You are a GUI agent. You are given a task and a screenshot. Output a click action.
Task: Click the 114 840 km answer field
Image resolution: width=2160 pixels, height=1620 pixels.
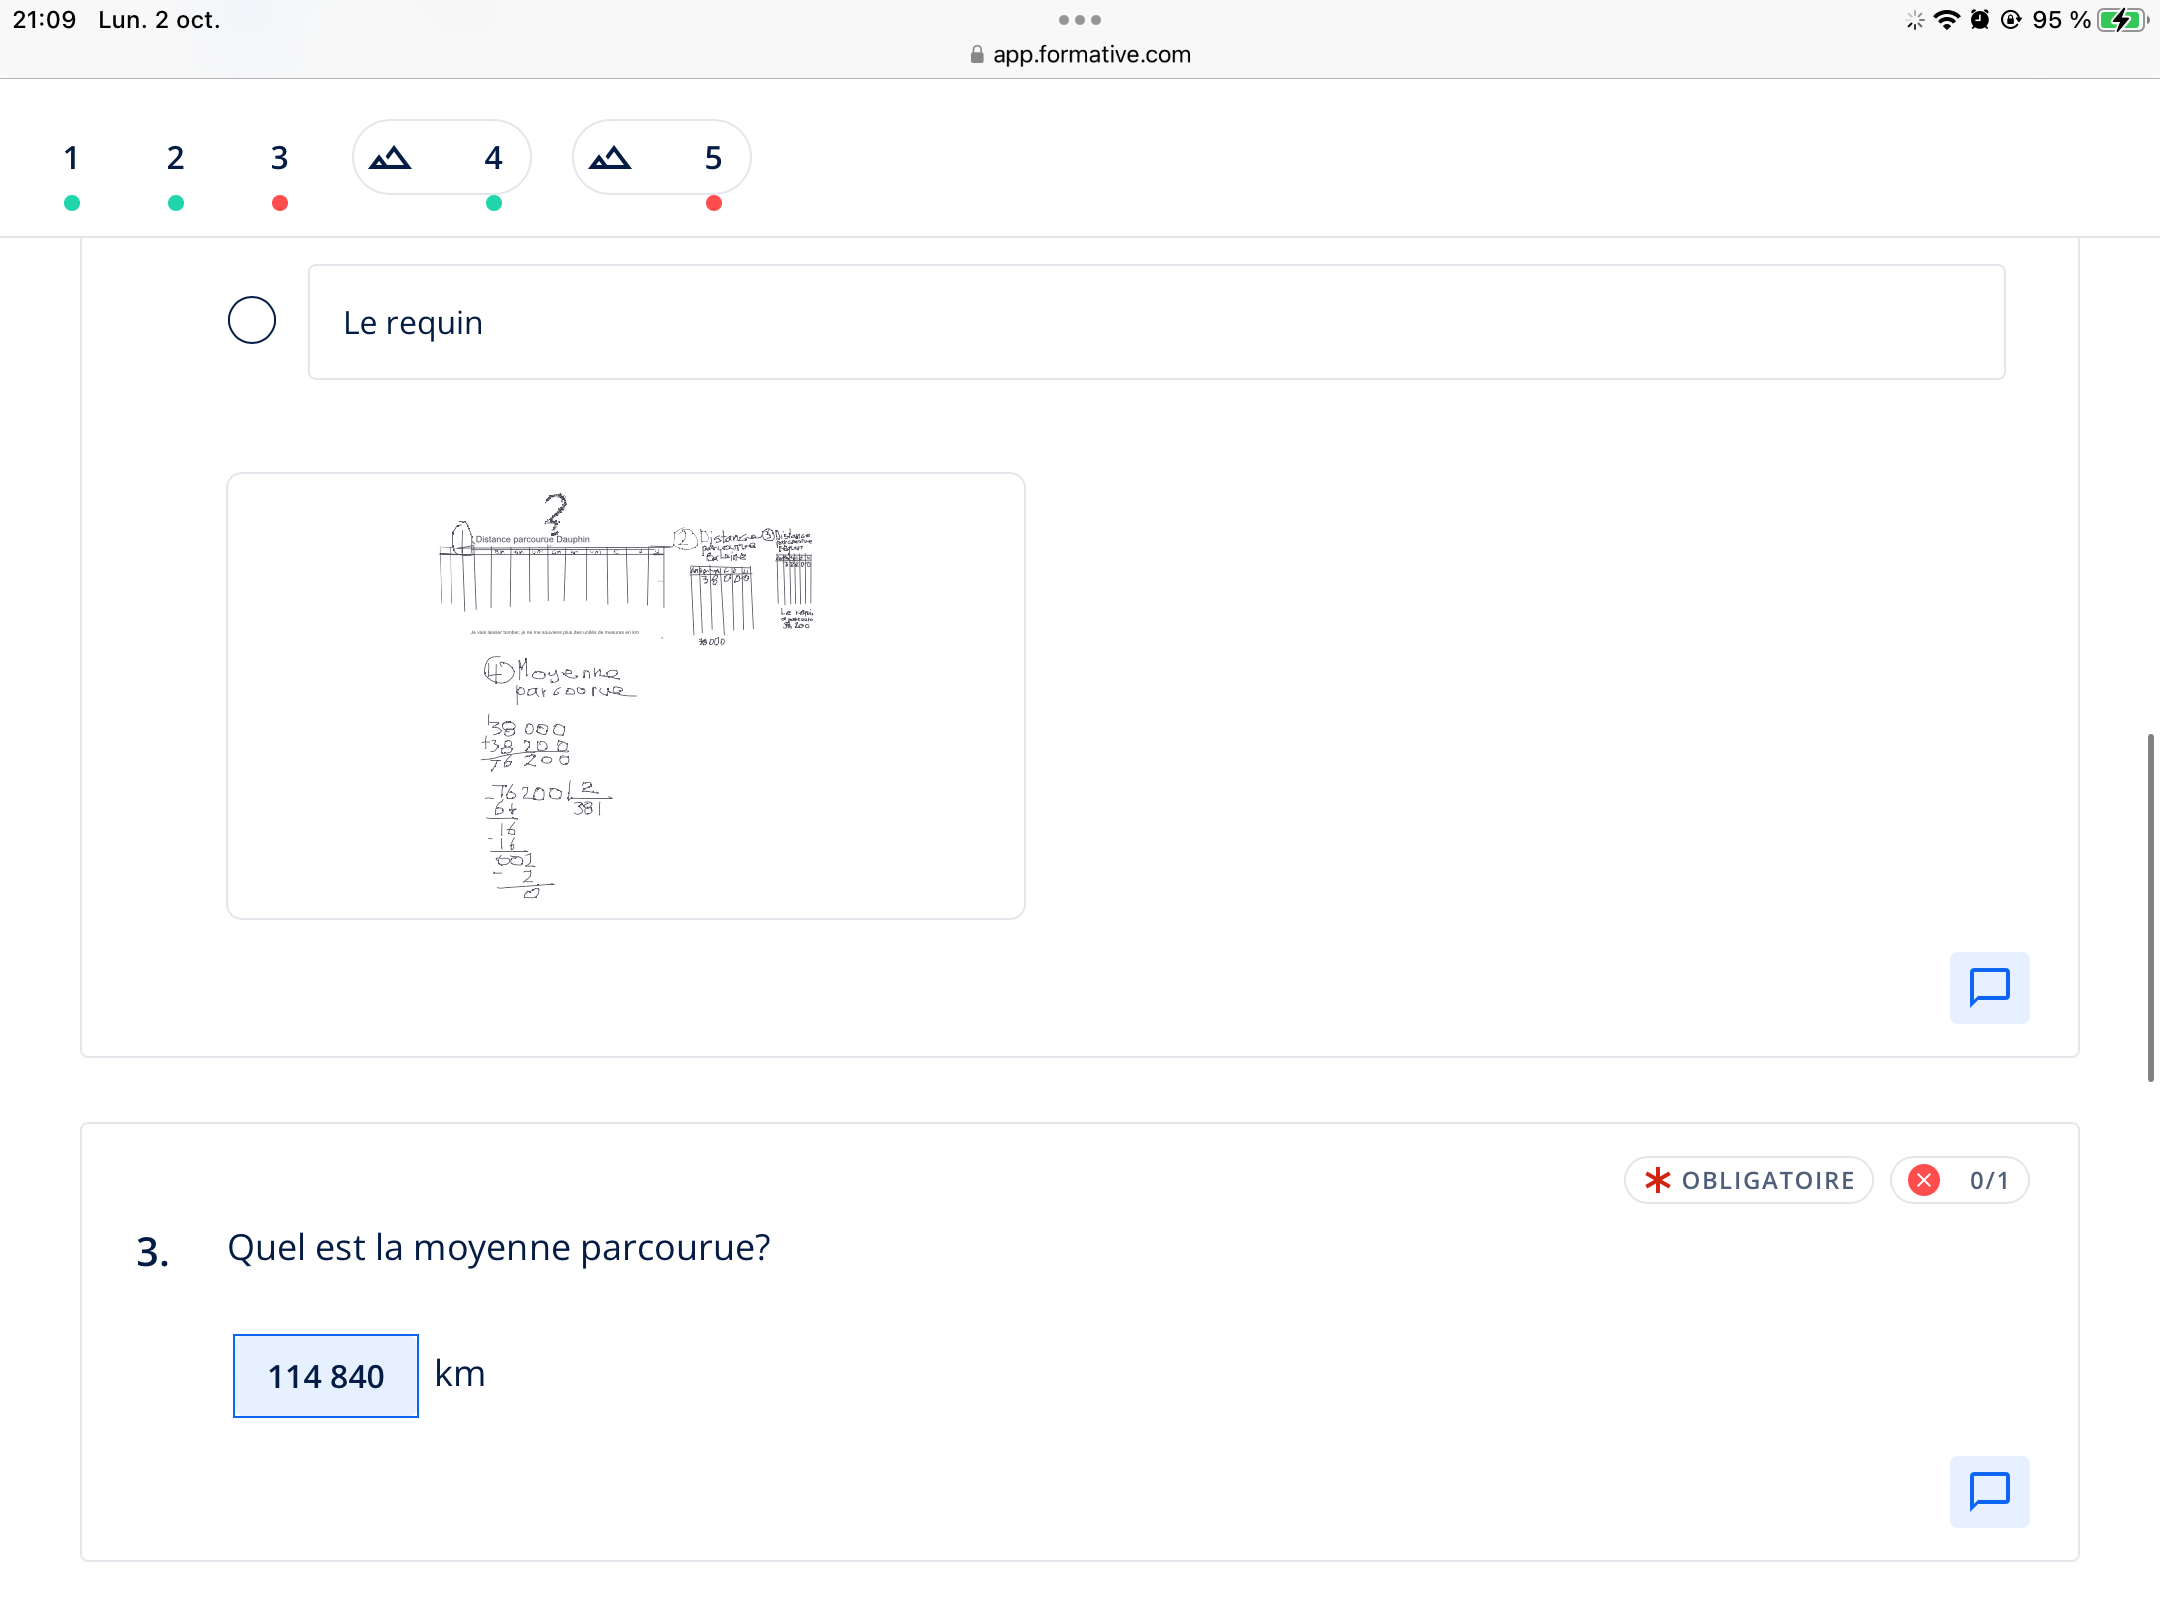click(x=326, y=1376)
